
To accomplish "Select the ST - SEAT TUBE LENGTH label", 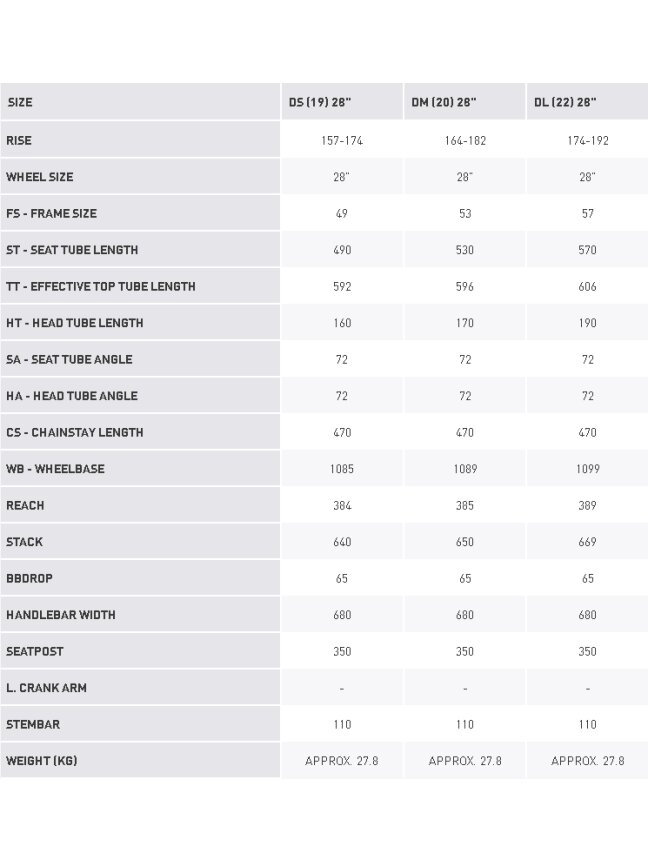I will pyautogui.click(x=72, y=250).
